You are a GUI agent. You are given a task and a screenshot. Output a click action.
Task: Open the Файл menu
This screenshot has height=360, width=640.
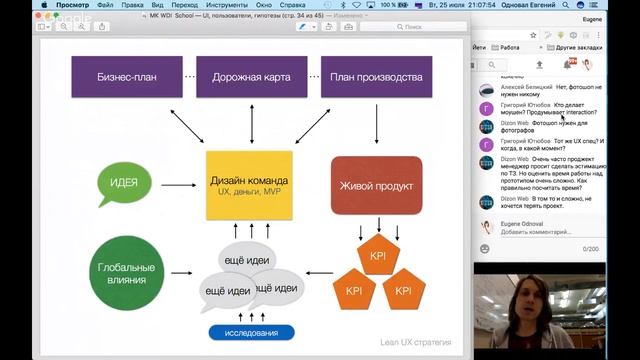pos(105,5)
